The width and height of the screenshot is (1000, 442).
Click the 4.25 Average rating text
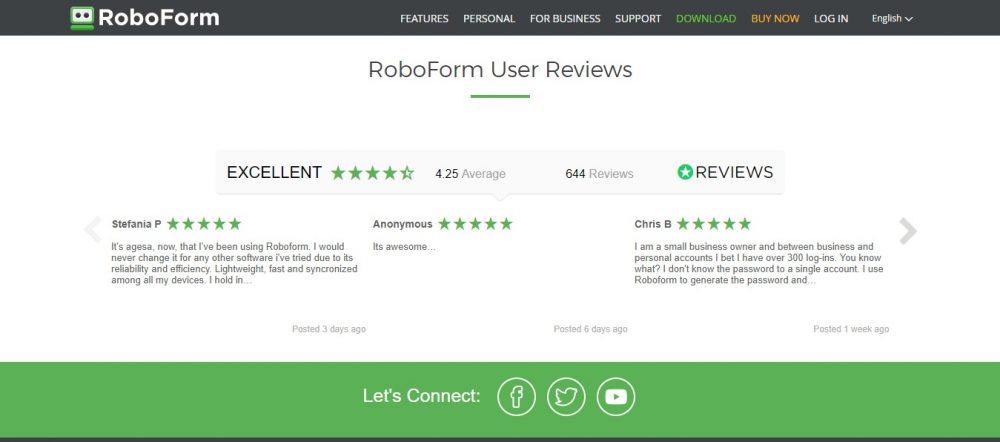pos(470,173)
